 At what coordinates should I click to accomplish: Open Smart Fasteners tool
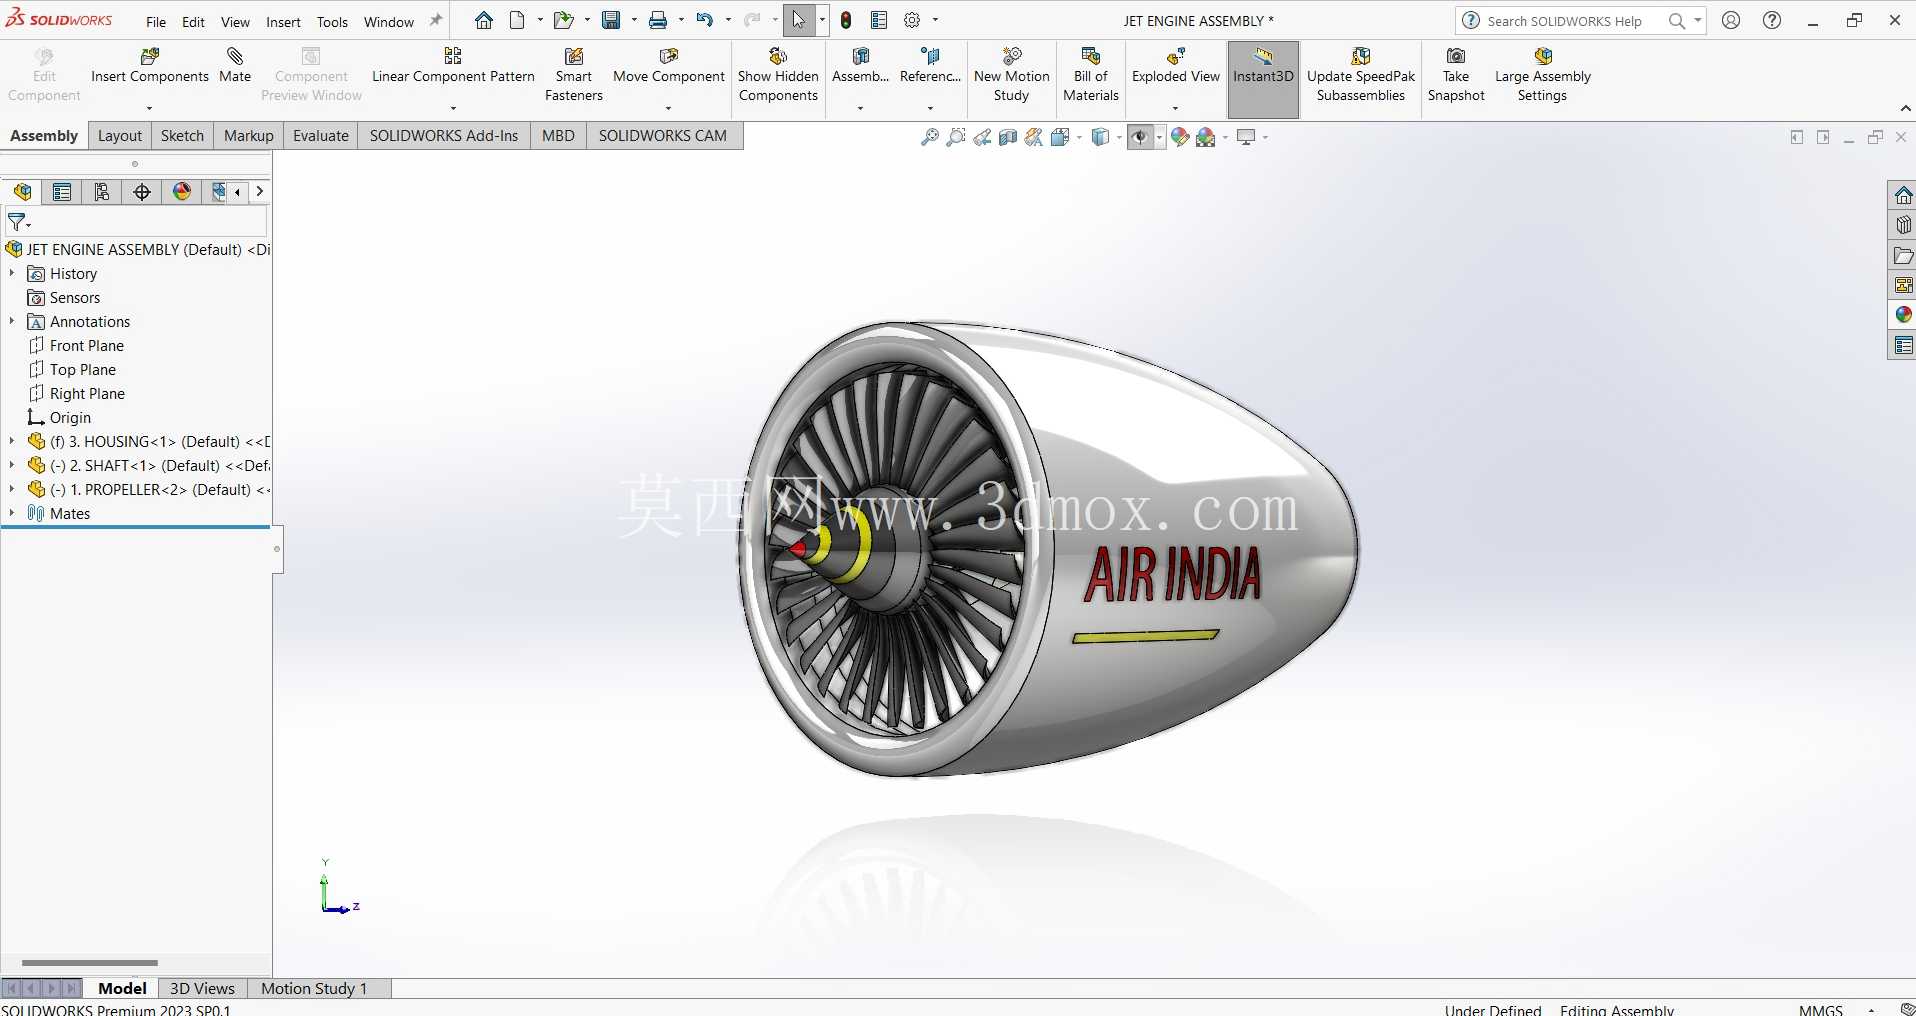(x=574, y=75)
